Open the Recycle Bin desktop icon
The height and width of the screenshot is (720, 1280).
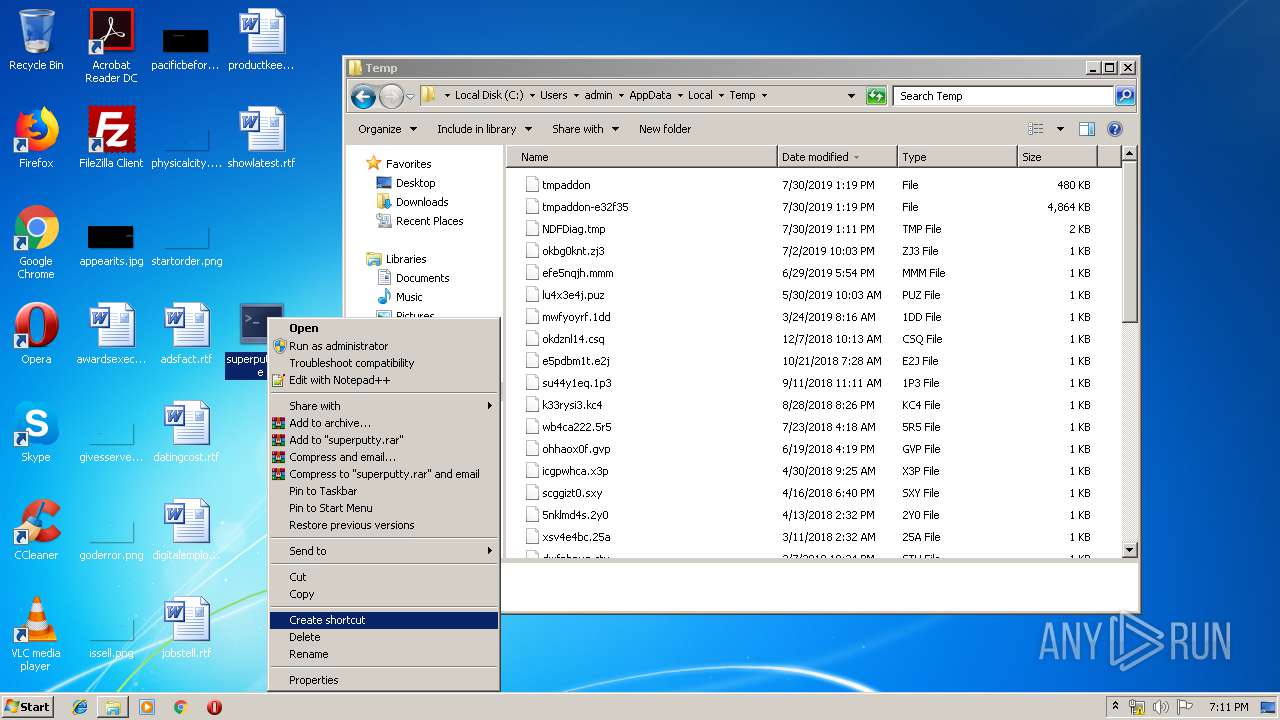[36, 40]
